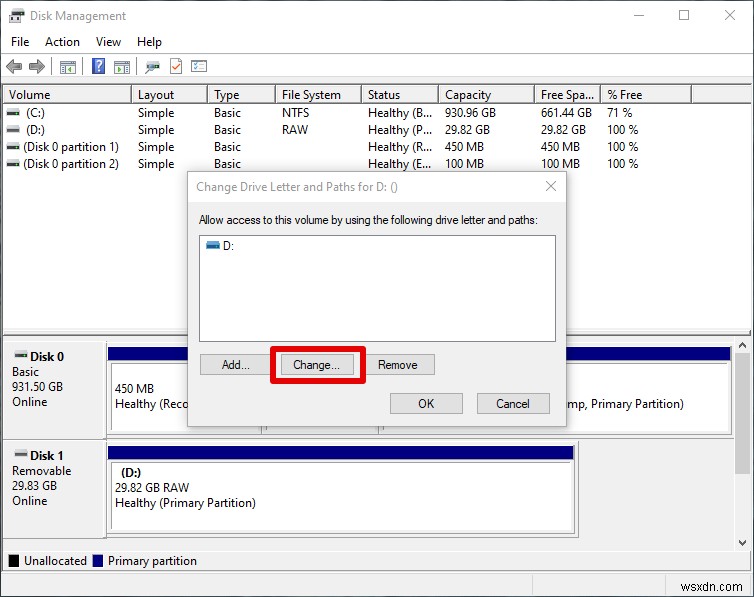754x597 pixels.
Task: Click the Disk 1 Removable label
Action: coord(41,471)
